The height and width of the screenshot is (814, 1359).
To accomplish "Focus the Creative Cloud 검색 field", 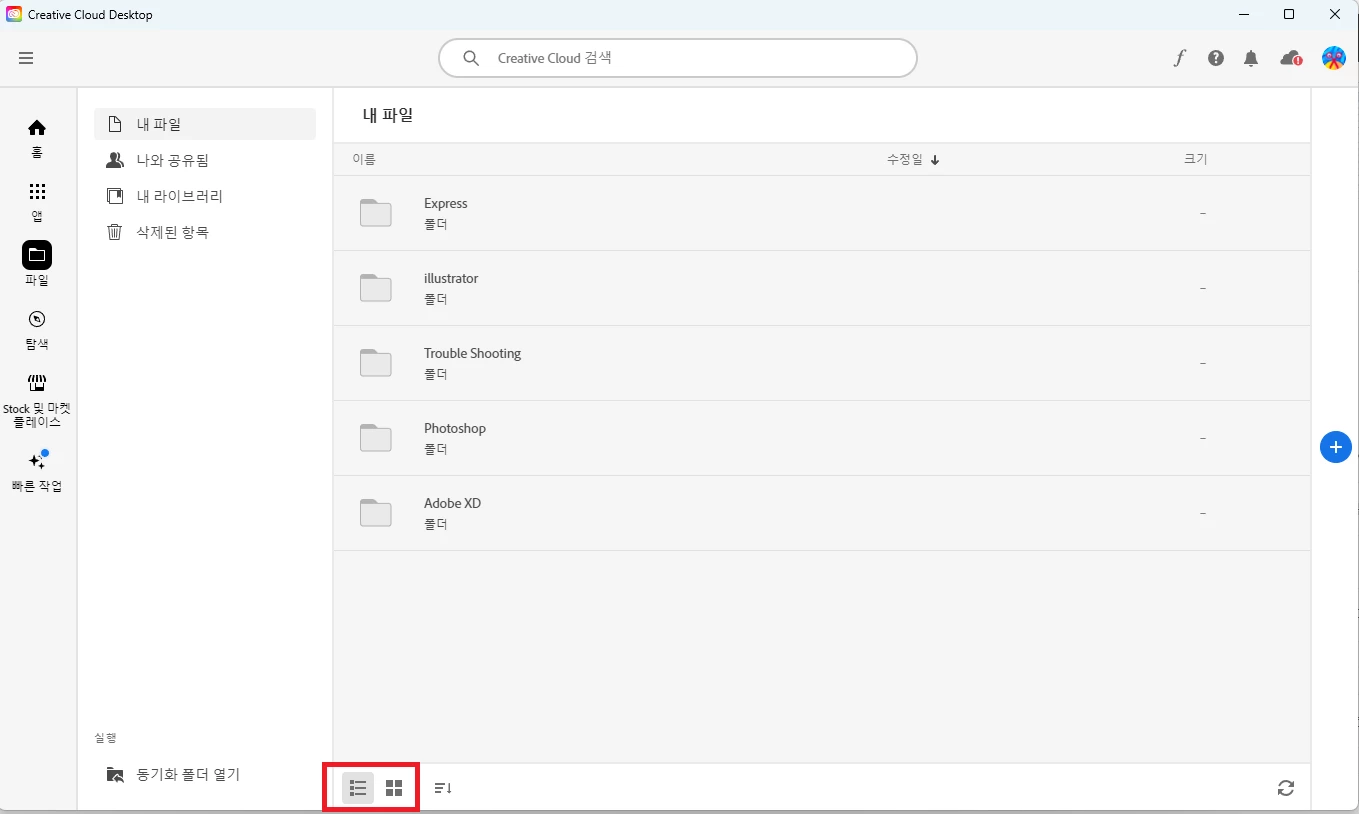I will tap(678, 58).
